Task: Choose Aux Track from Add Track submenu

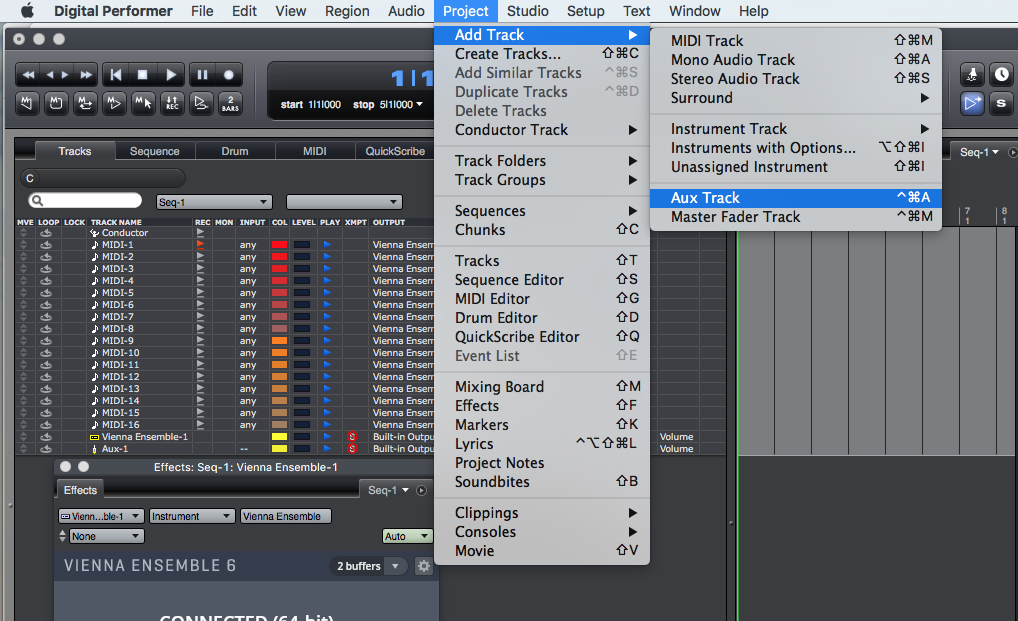Action: [795, 198]
